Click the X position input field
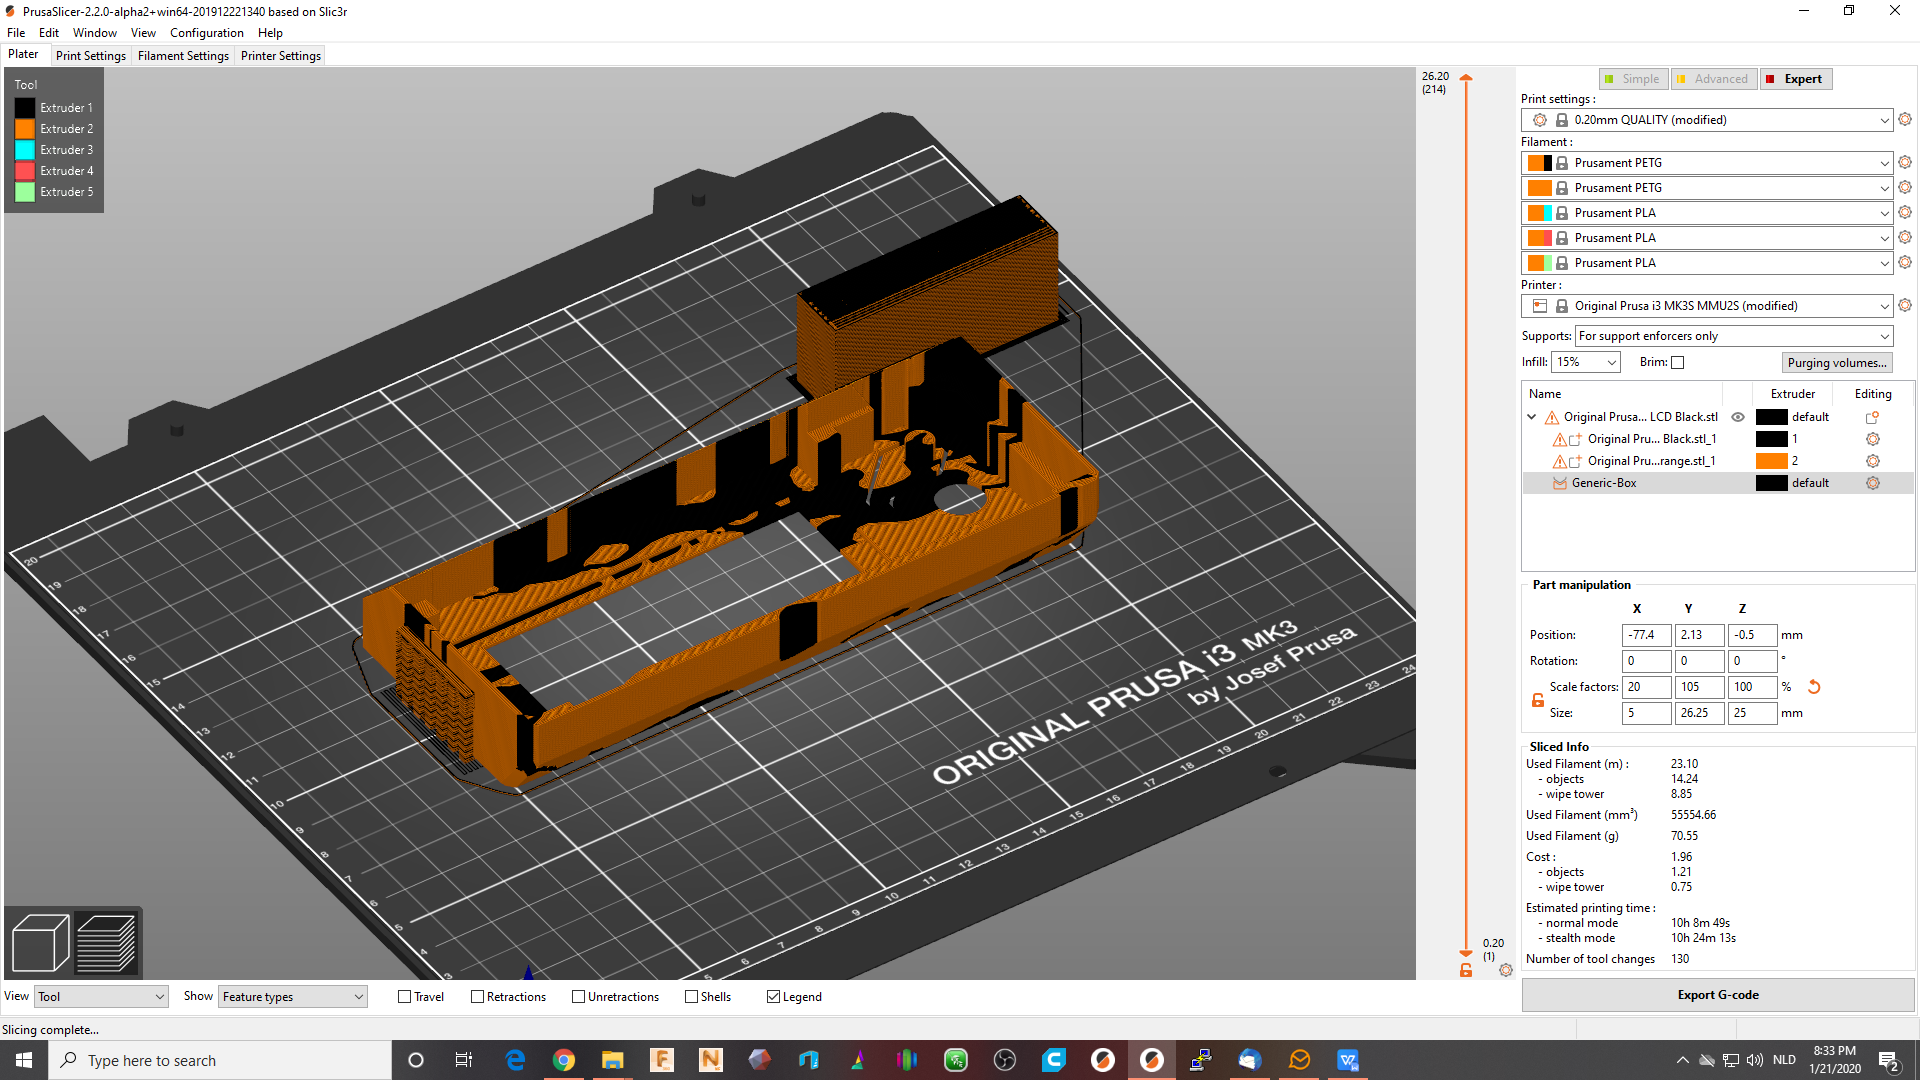This screenshot has height=1080, width=1920. tap(1645, 634)
